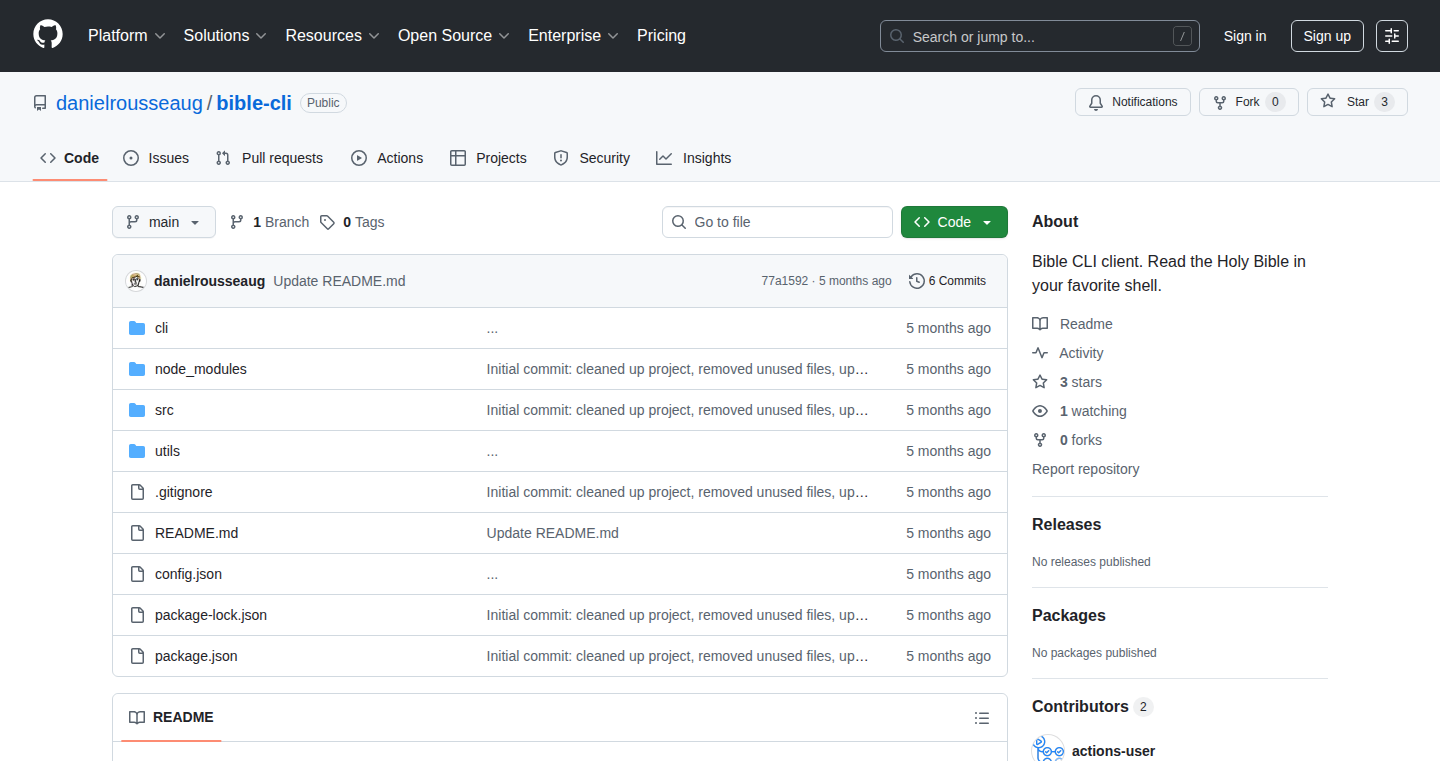The image size is (1440, 761).
Task: Click the repository book icon beside danielrousseaug
Action: (40, 103)
